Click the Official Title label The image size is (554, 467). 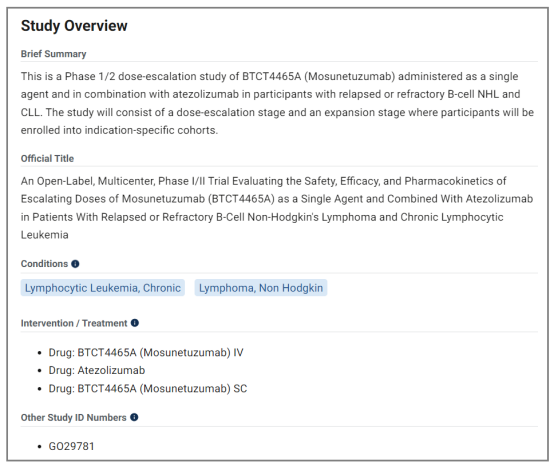(x=47, y=158)
